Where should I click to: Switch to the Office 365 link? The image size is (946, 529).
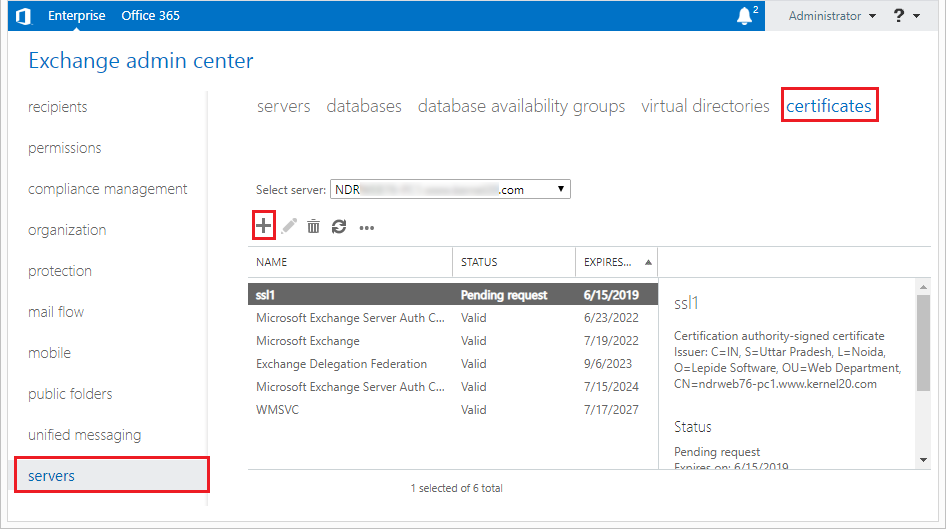(150, 16)
